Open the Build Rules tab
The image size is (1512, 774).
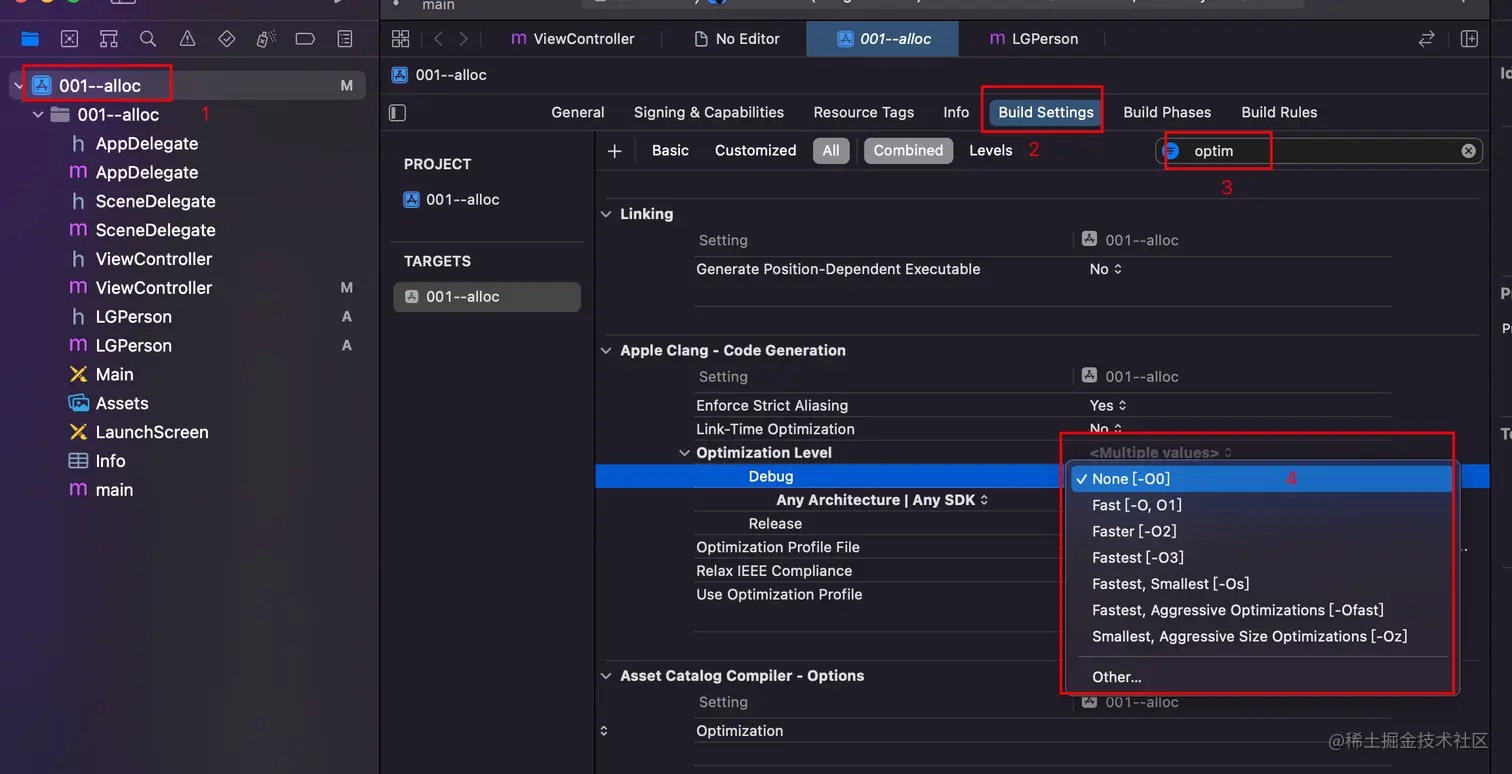point(1279,112)
